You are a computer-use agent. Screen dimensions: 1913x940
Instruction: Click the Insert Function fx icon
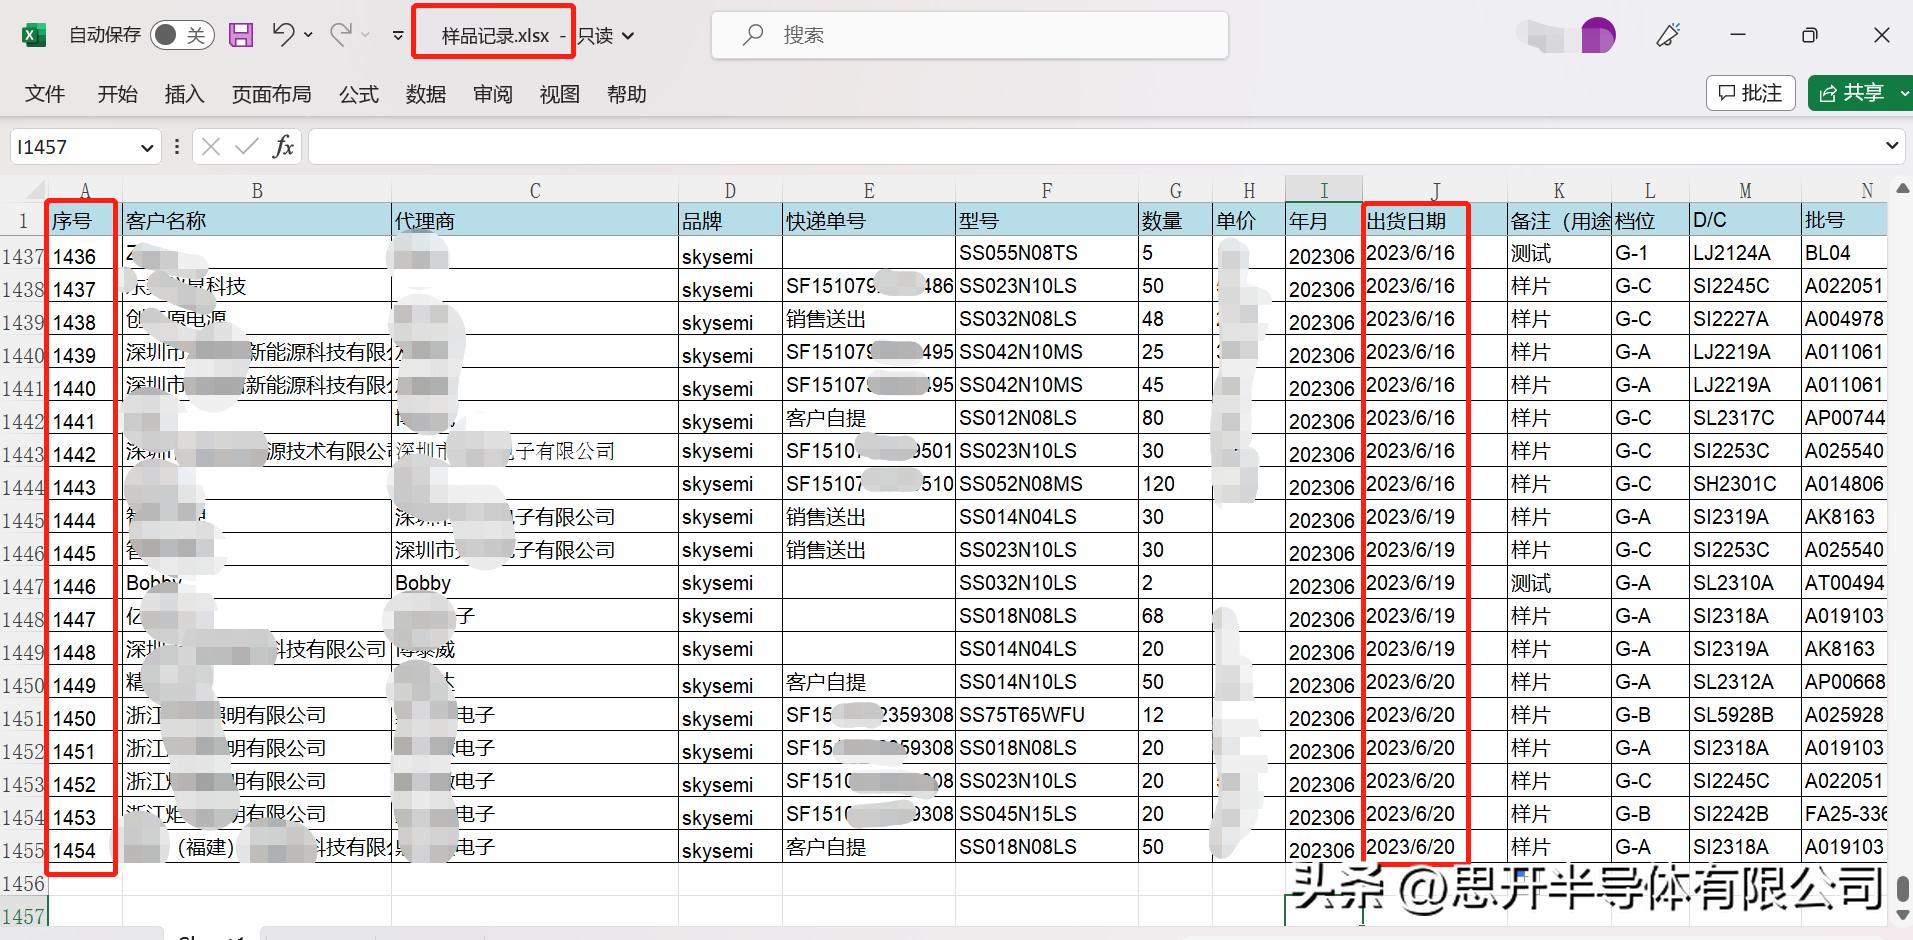point(283,146)
